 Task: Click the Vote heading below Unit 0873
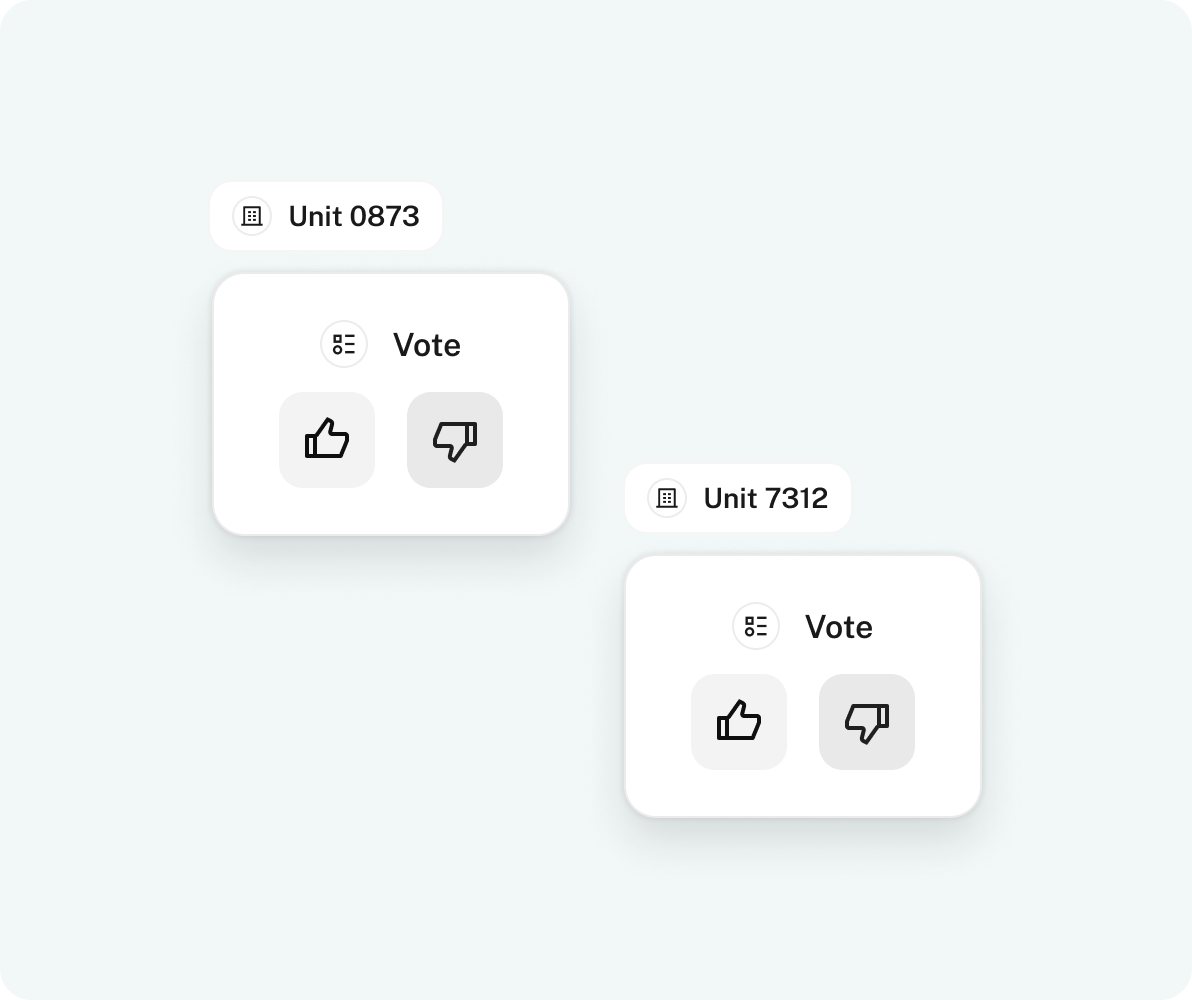426,345
